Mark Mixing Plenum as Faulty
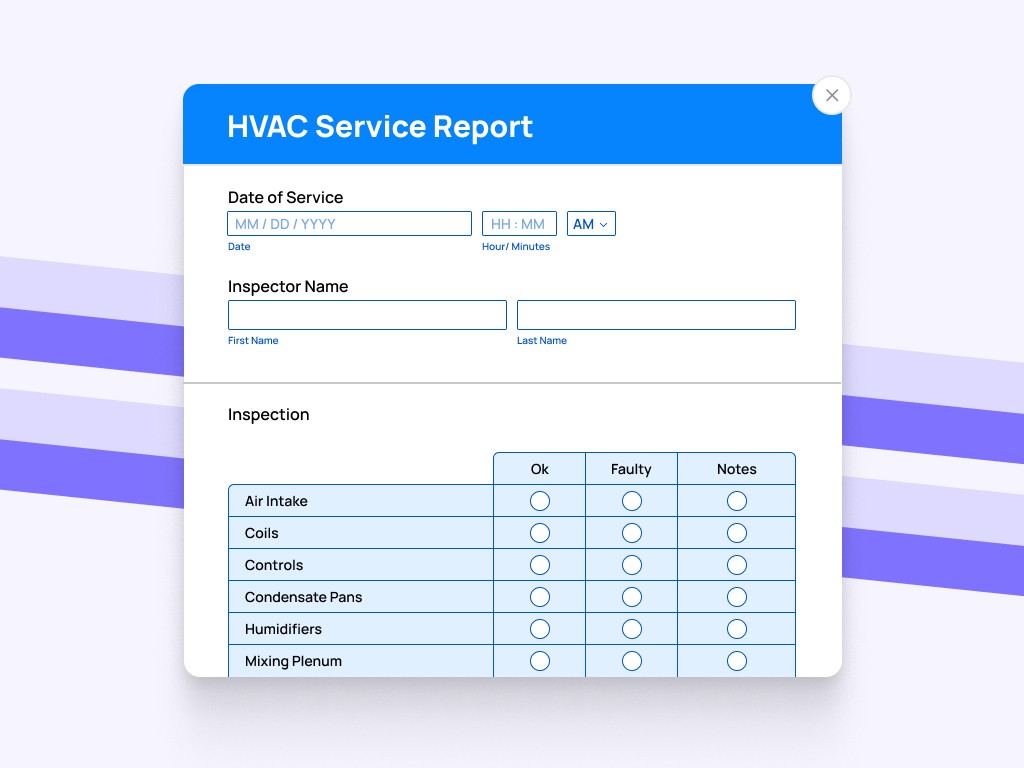This screenshot has height=768, width=1024. tap(632, 661)
